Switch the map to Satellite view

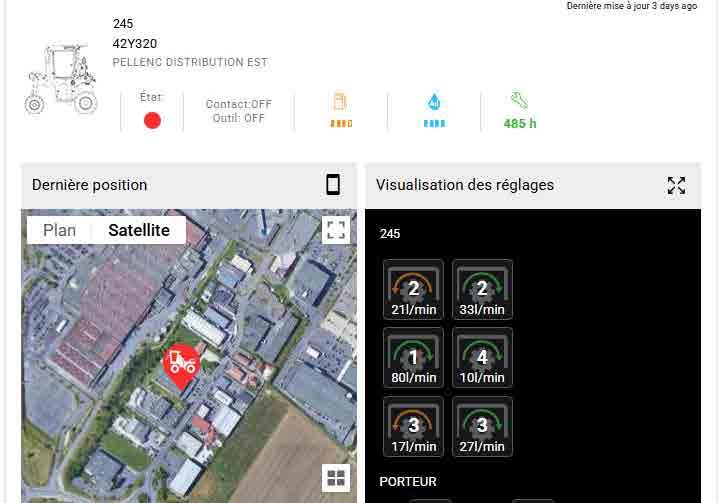(x=139, y=230)
